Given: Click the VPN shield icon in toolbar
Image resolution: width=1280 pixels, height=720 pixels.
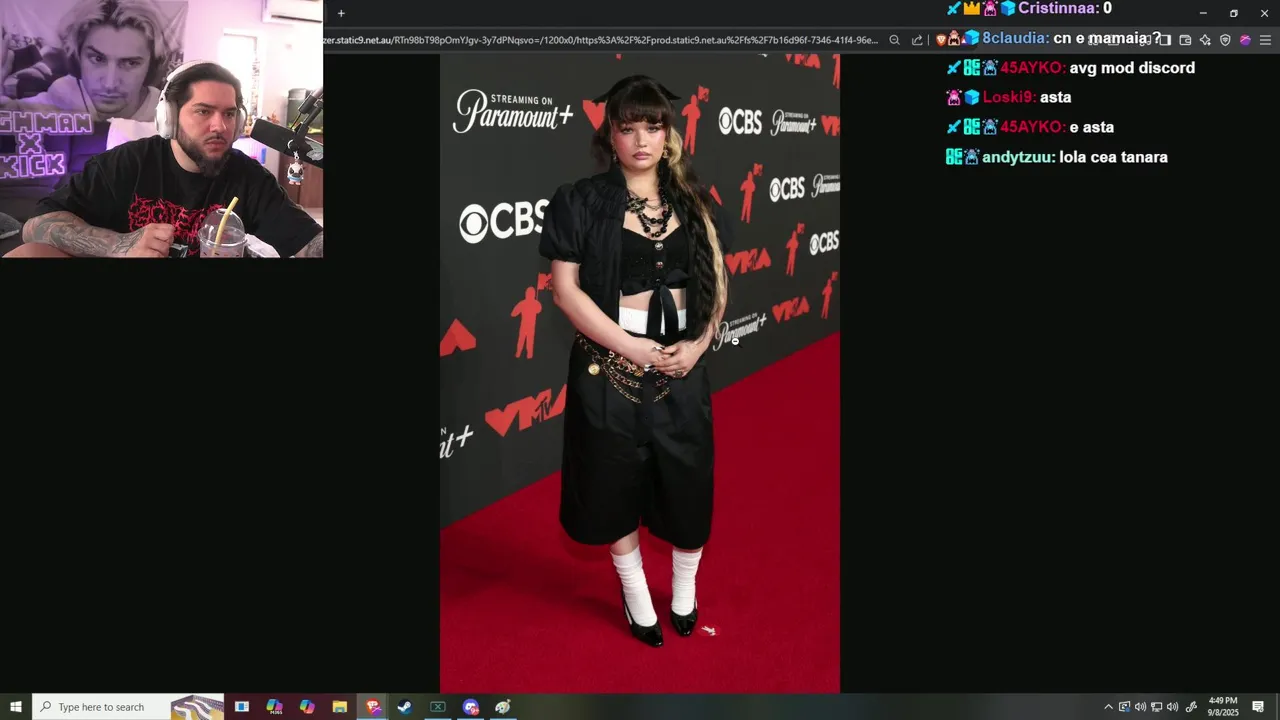Looking at the screenshot, I should (x=1225, y=40).
